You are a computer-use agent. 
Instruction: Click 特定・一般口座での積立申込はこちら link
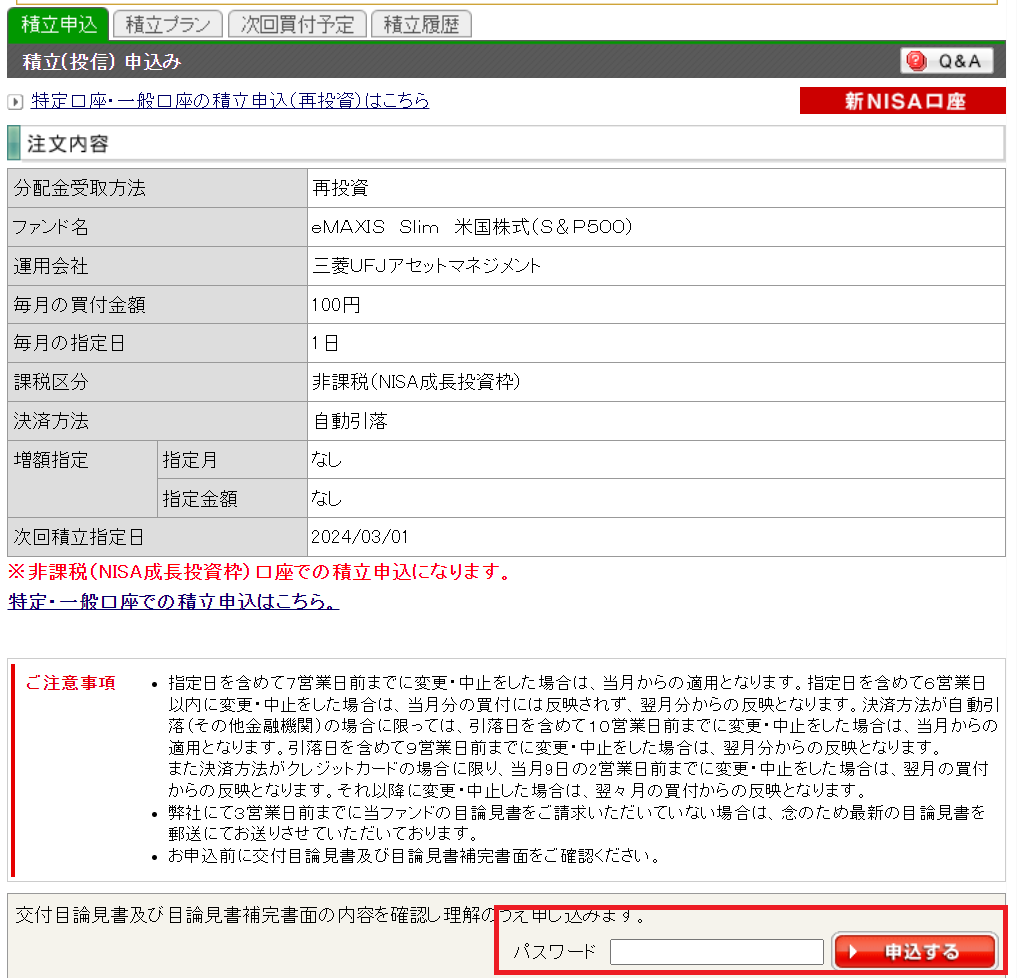pos(173,602)
